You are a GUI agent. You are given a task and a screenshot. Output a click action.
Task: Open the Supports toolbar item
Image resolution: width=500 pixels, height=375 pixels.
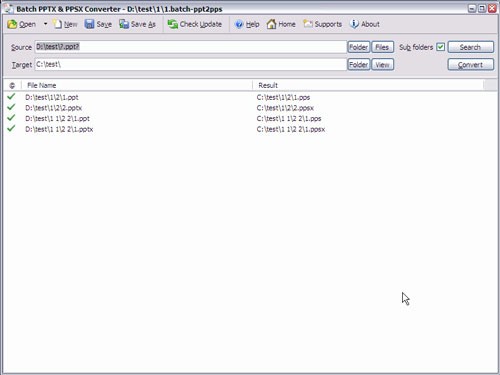323,24
